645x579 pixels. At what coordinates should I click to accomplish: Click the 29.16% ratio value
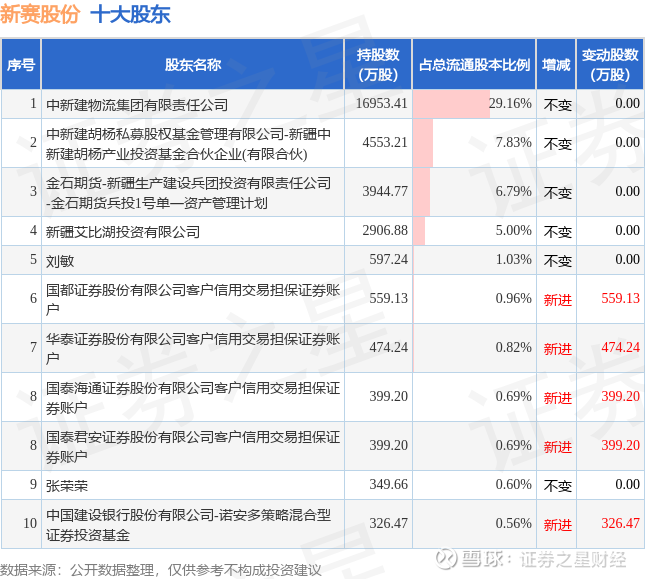[510, 103]
